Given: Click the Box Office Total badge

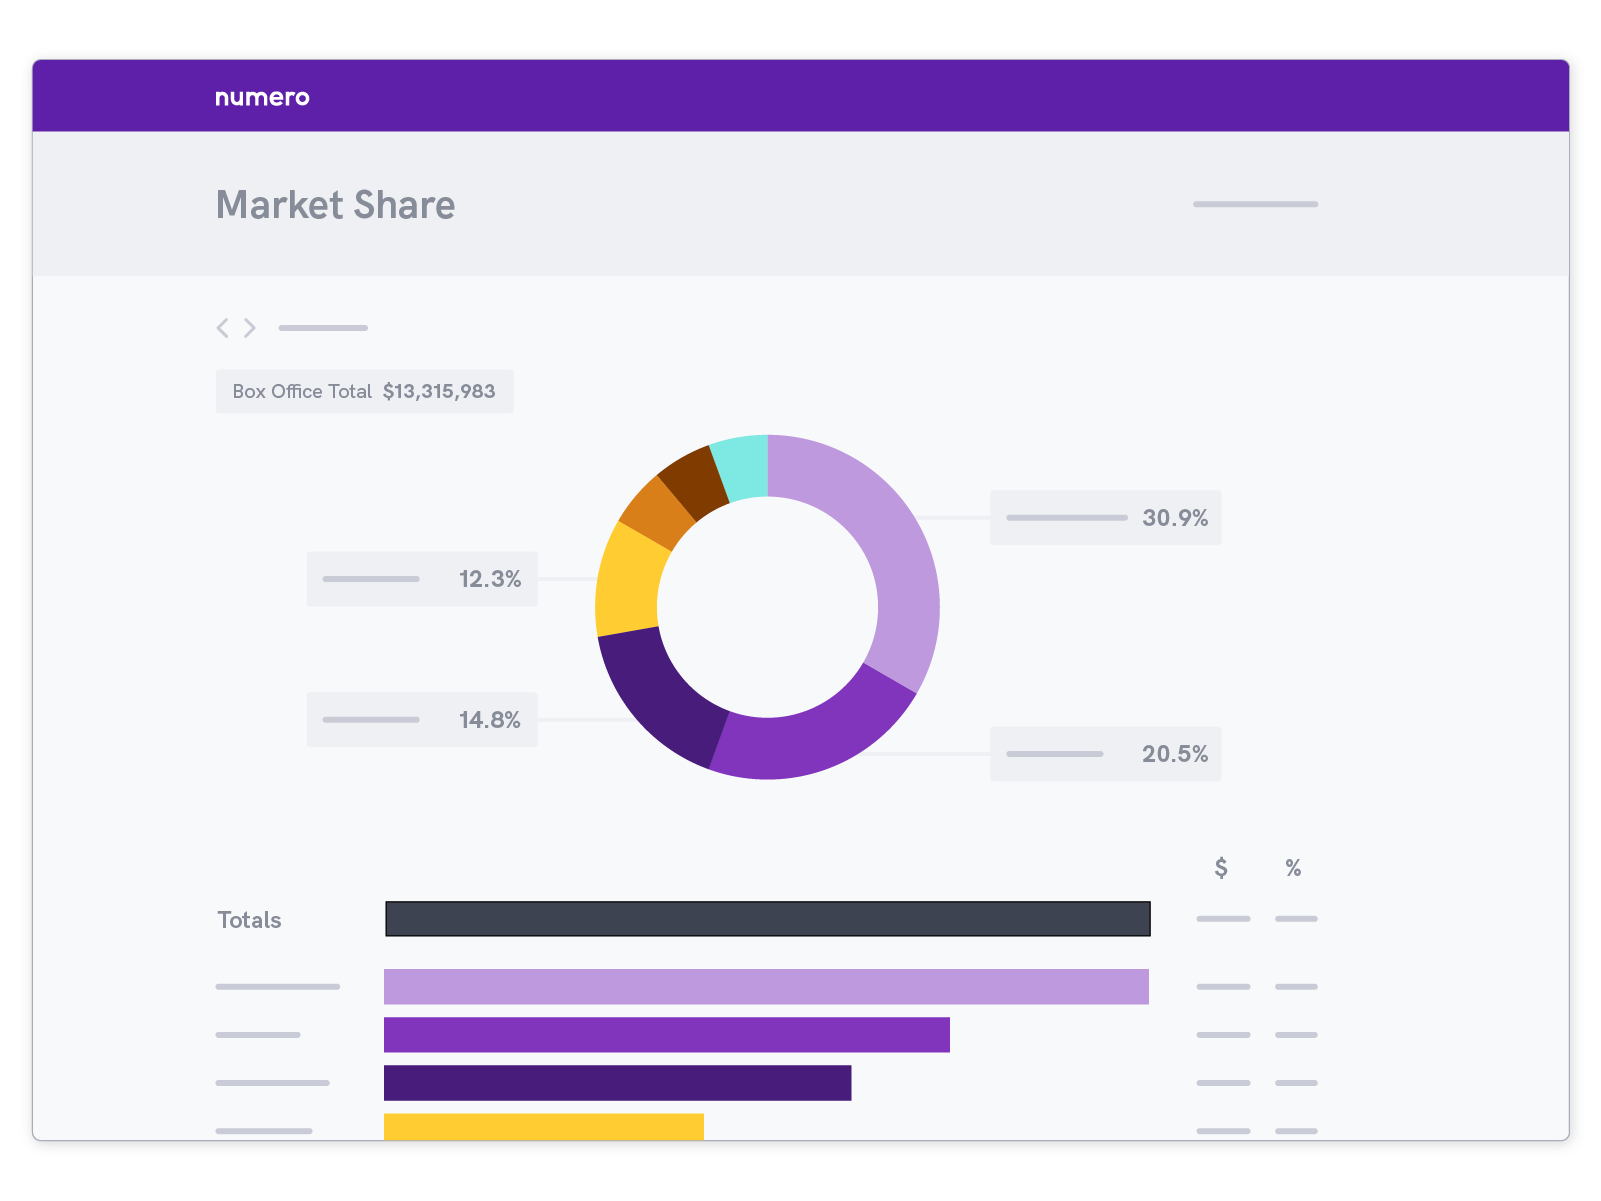Looking at the screenshot, I should click(x=364, y=392).
